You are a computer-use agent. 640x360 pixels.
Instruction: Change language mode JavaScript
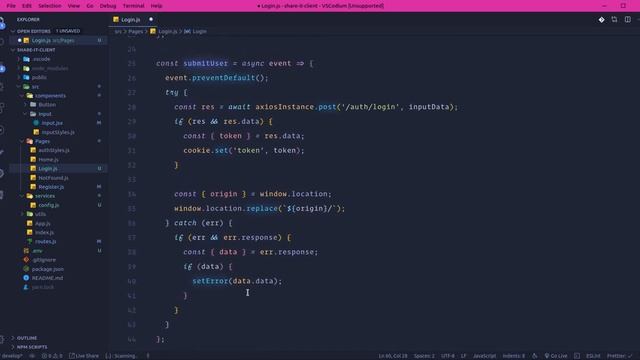coord(484,356)
